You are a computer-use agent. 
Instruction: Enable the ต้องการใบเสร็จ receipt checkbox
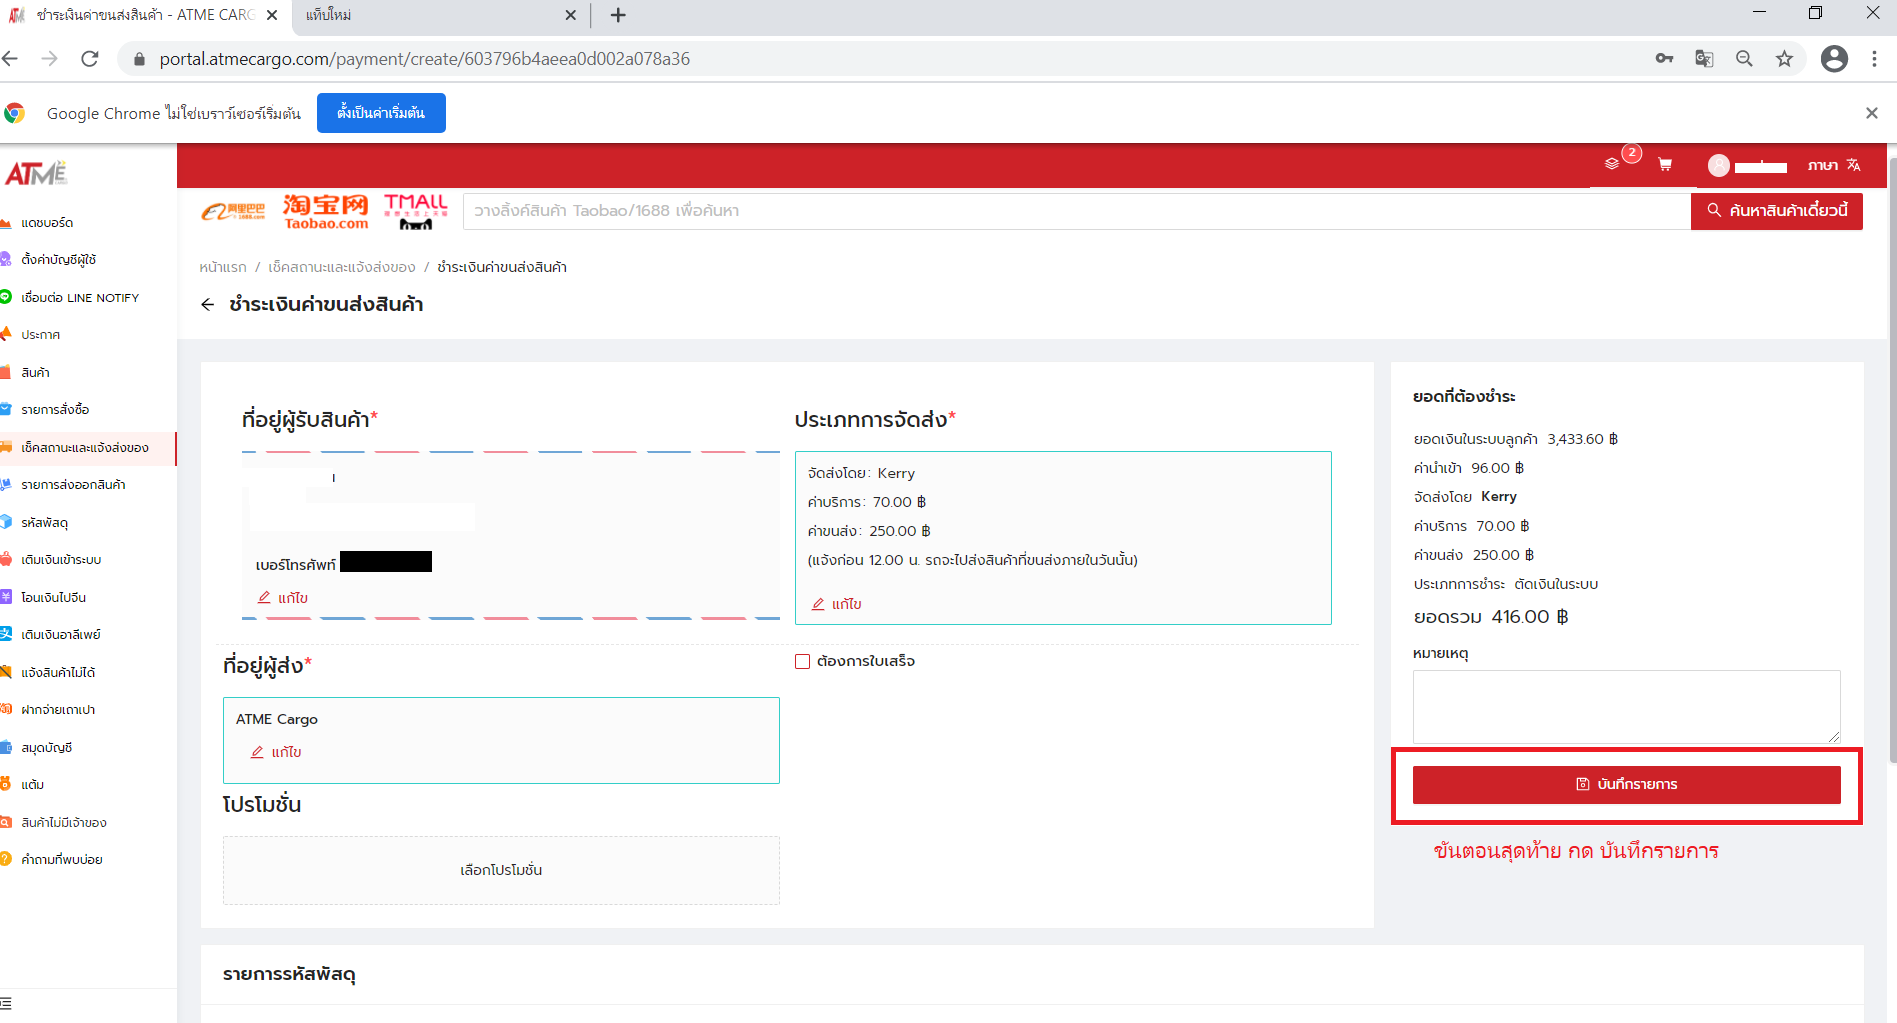[x=802, y=661]
